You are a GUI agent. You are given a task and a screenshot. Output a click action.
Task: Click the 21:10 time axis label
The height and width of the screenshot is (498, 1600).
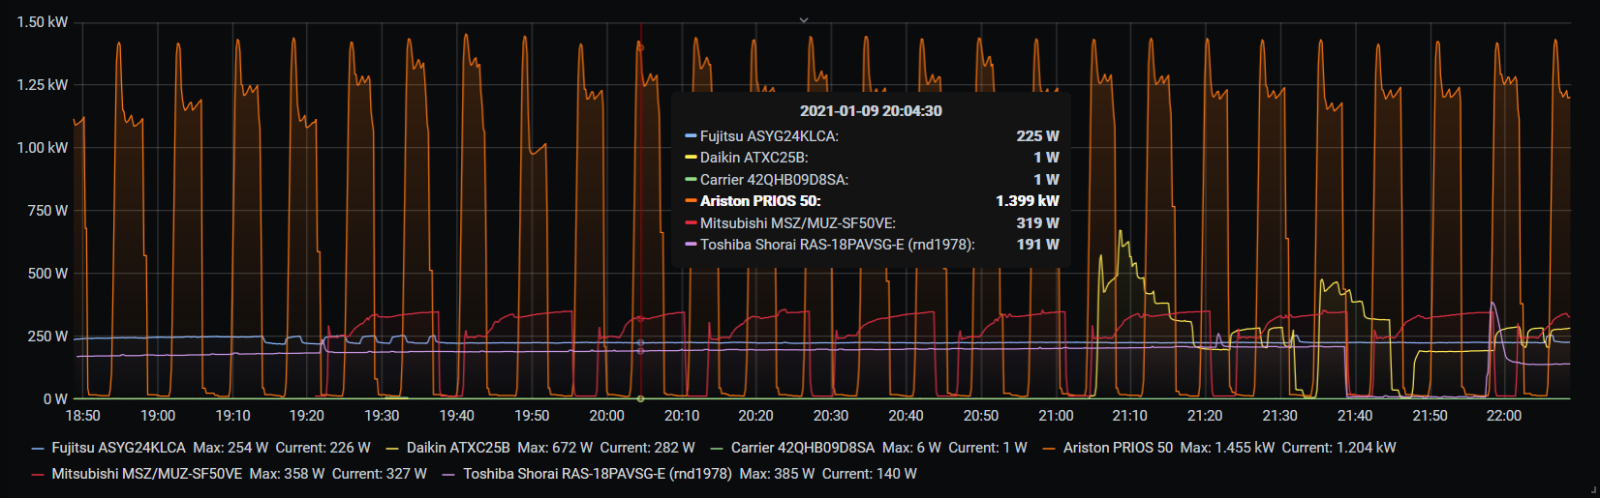(1130, 416)
